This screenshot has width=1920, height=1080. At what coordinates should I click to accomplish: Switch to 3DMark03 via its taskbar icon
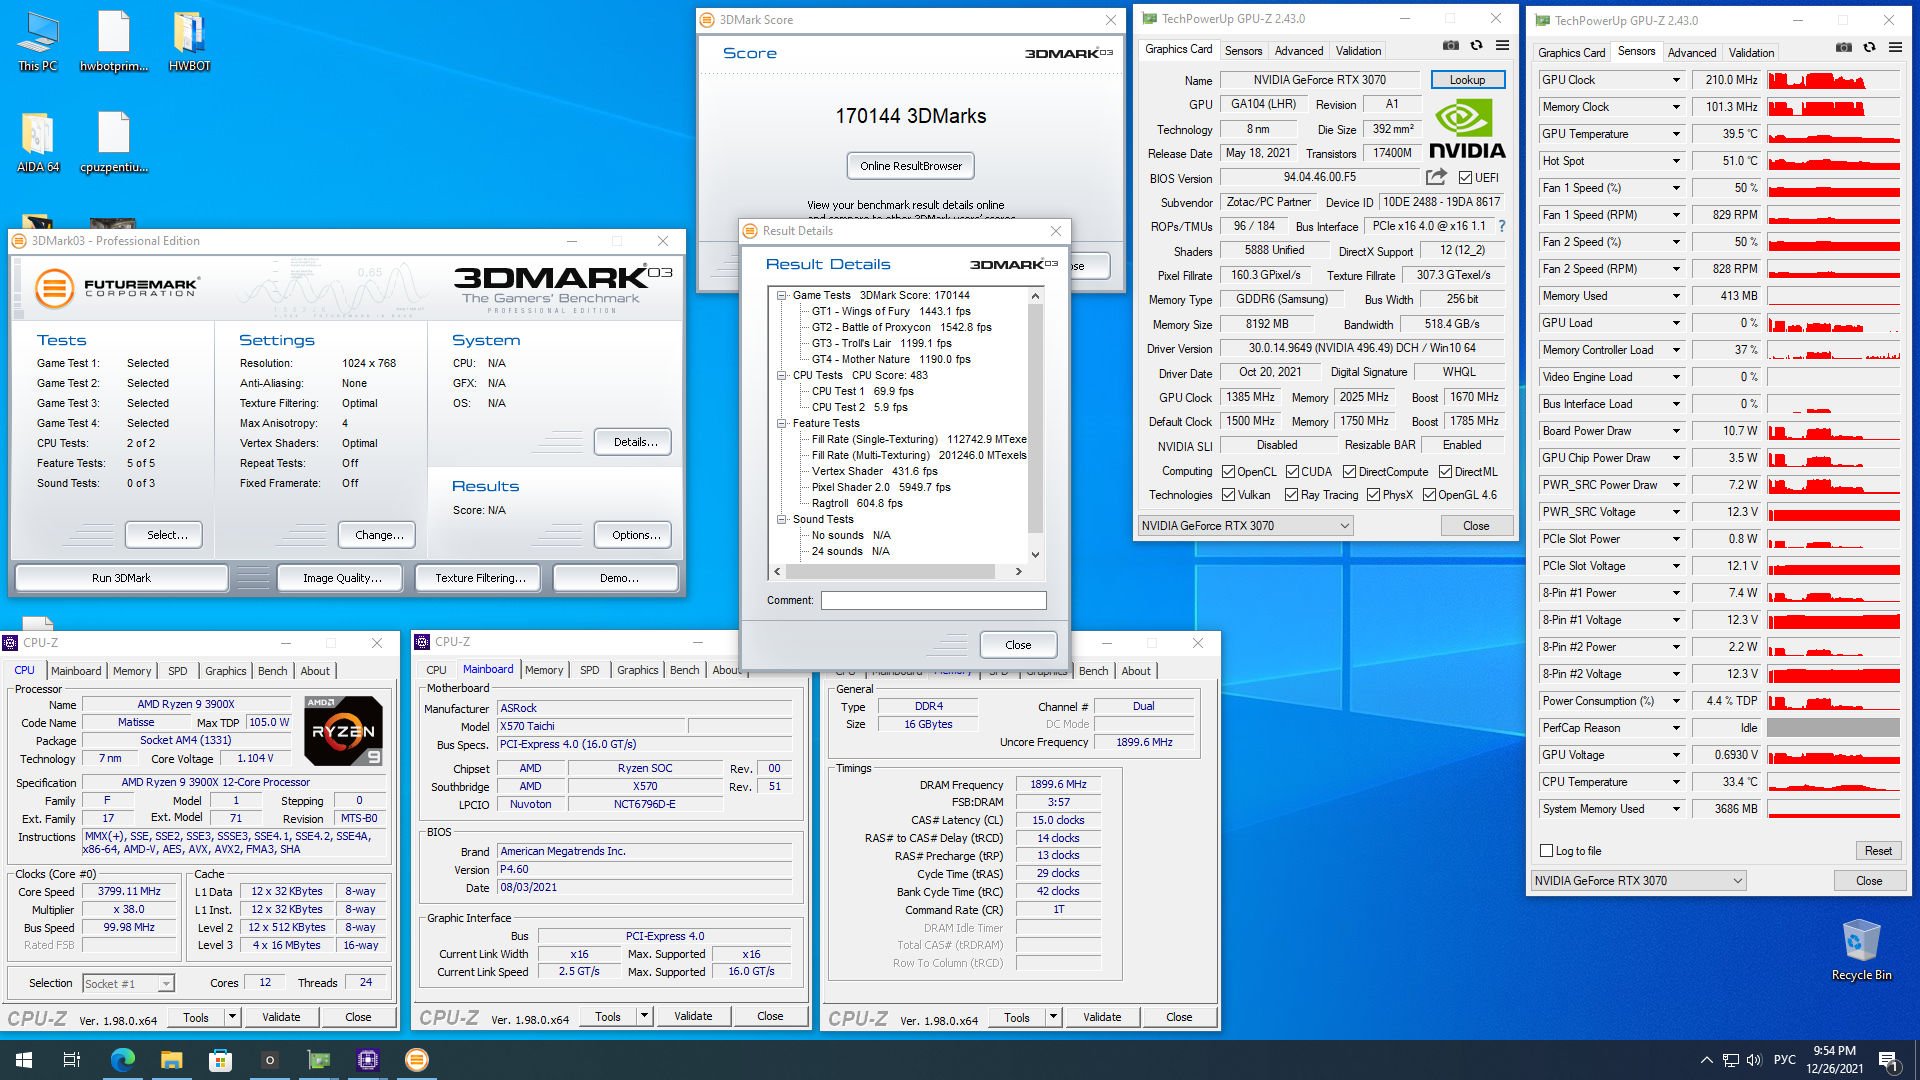pos(416,1060)
